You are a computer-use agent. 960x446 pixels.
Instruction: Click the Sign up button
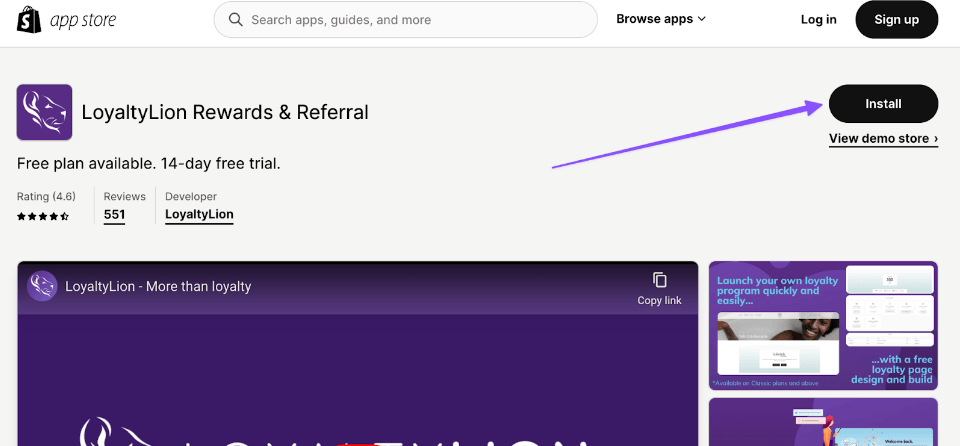click(896, 20)
